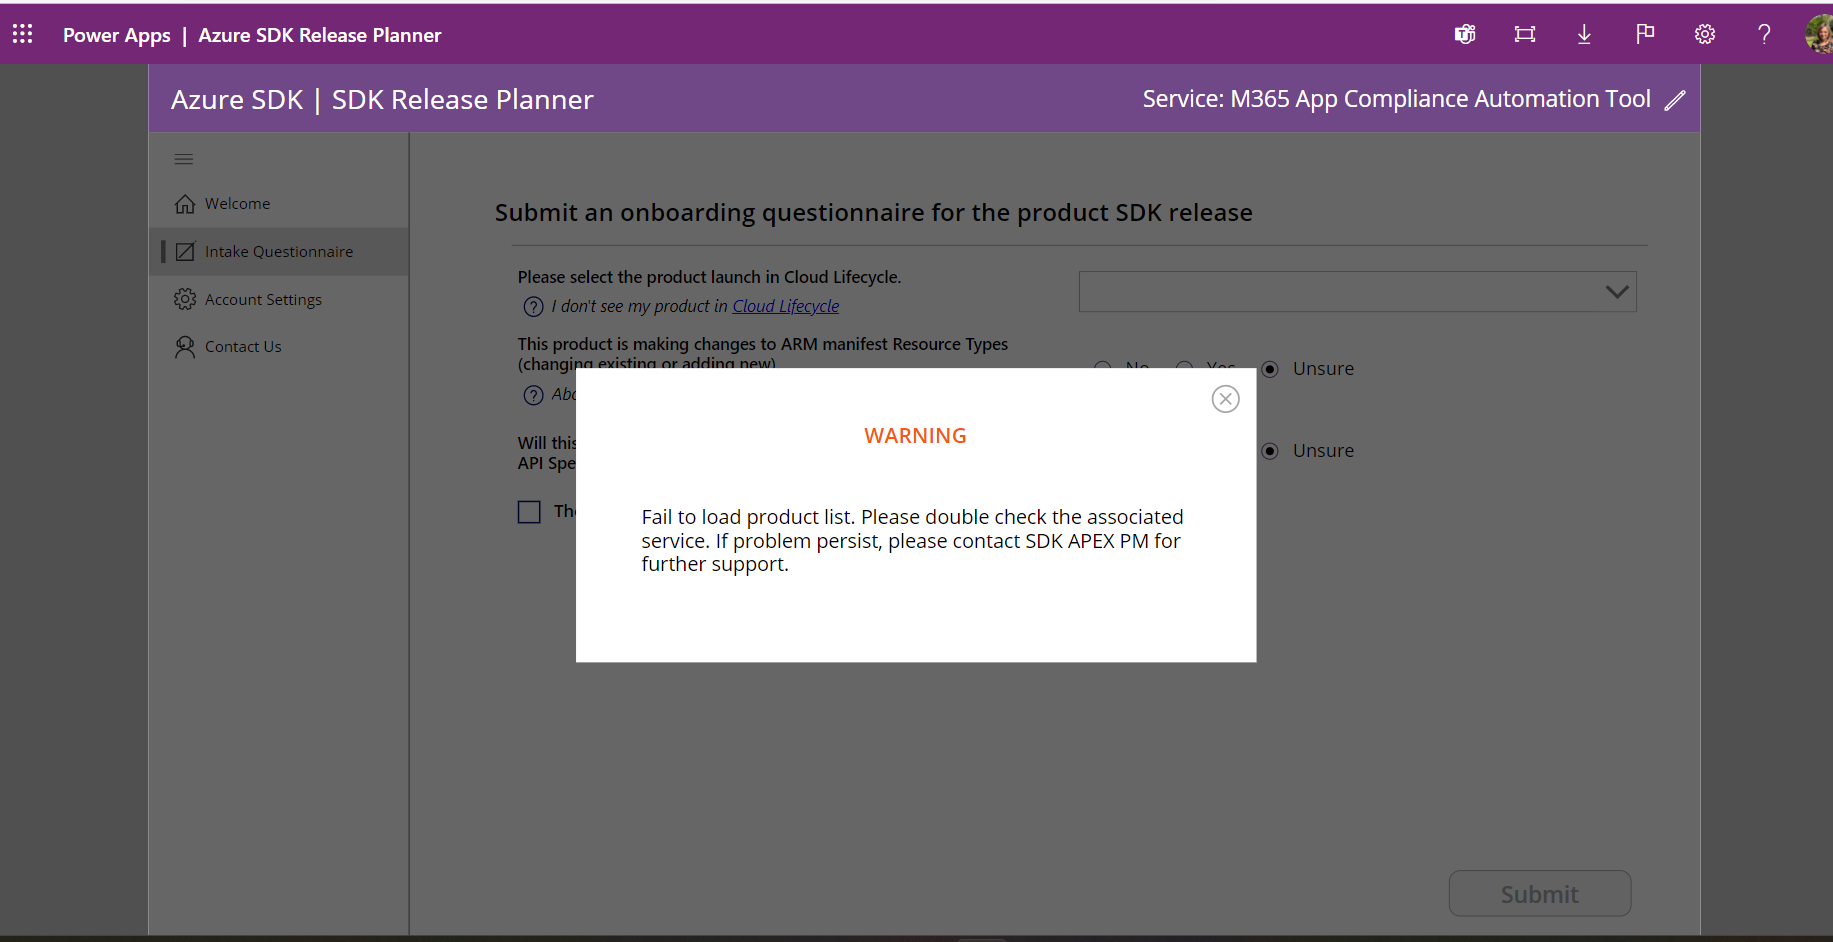Open feedback with the flag icon
This screenshot has height=942, width=1833.
pos(1645,33)
